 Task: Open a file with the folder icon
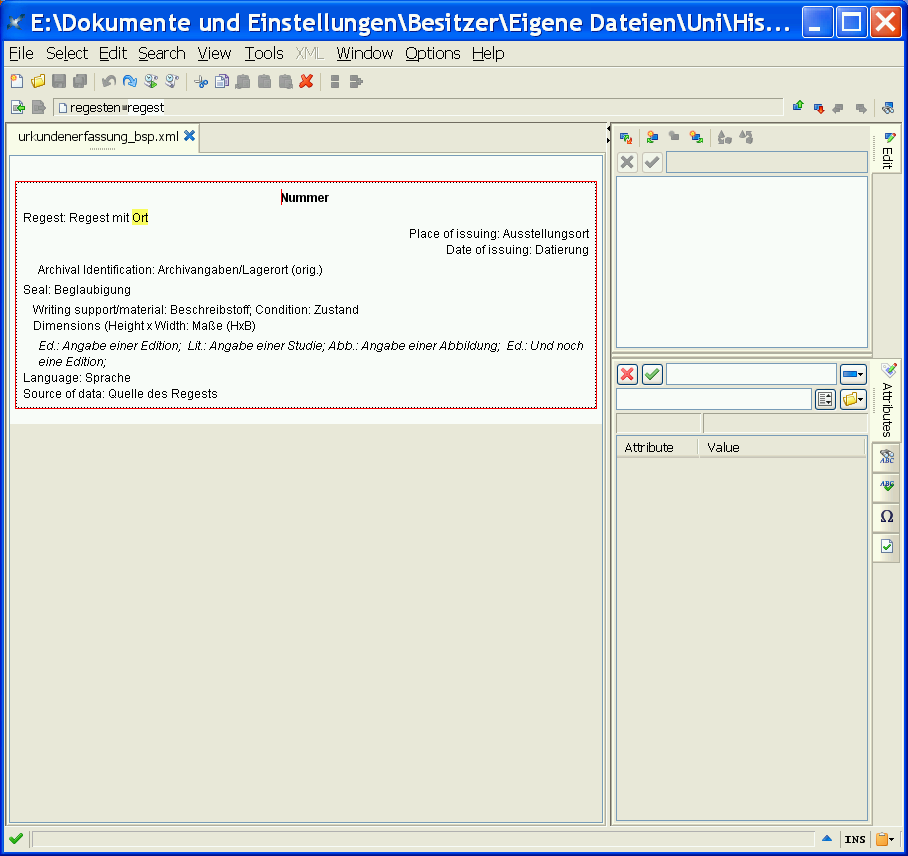[x=38, y=82]
